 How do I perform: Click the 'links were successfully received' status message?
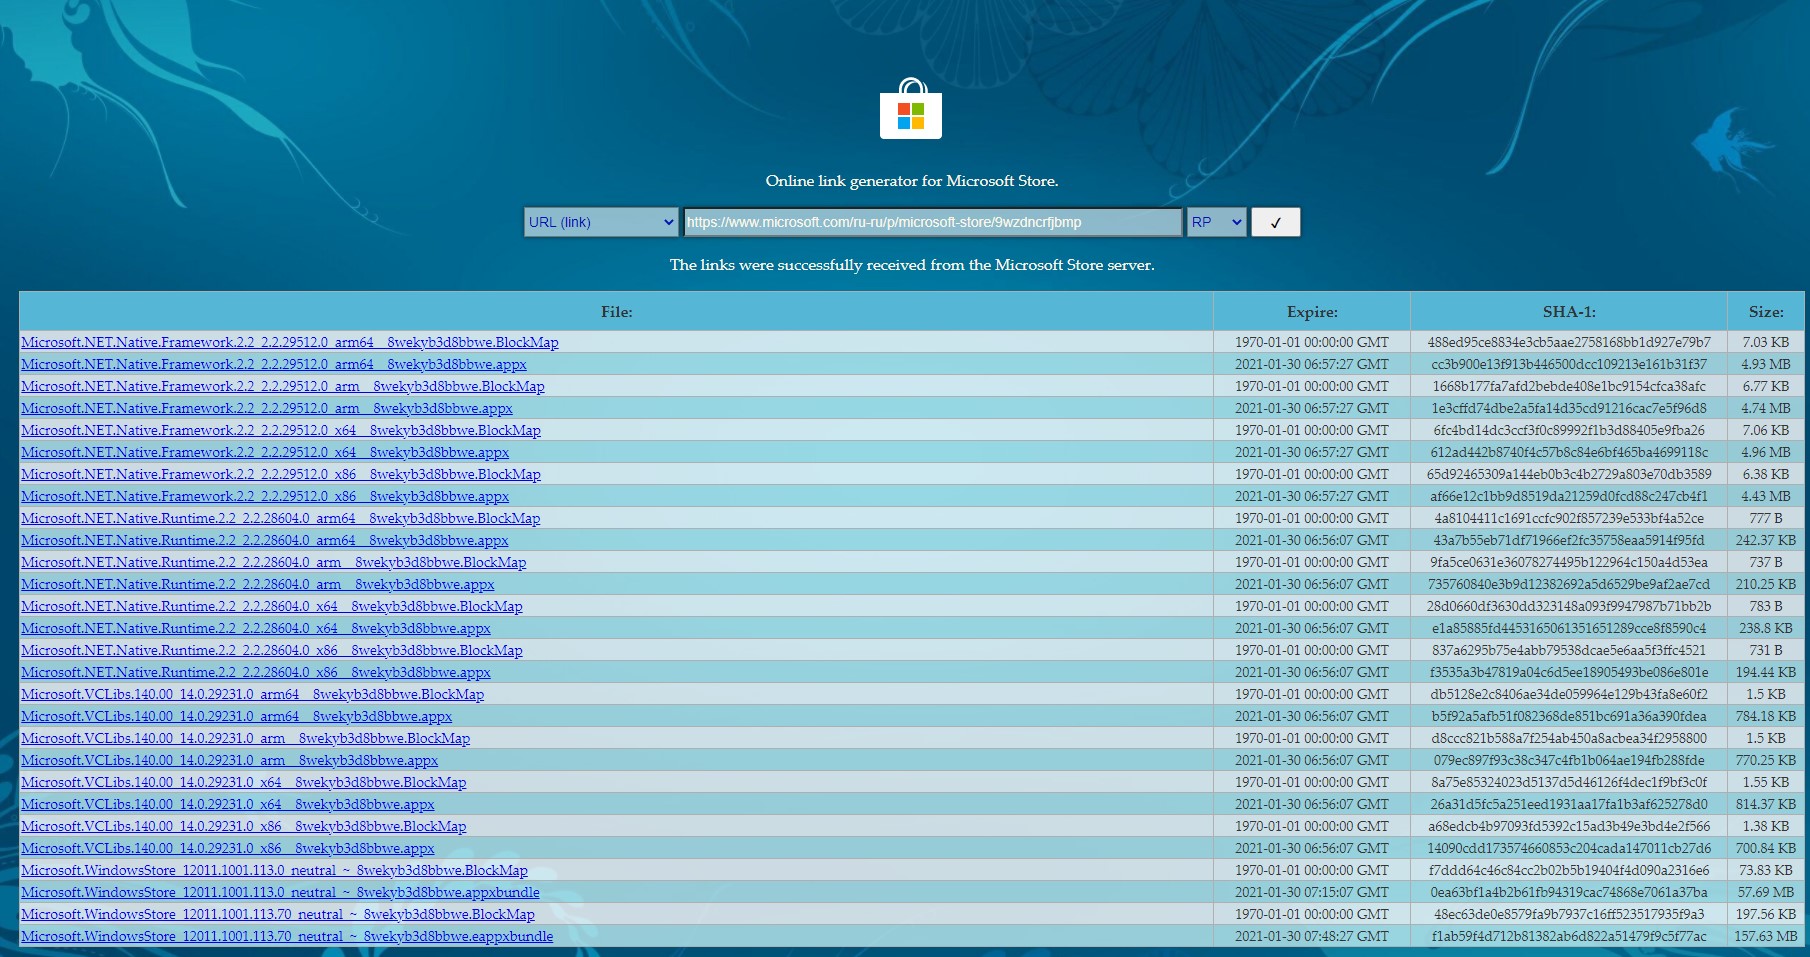(x=912, y=265)
